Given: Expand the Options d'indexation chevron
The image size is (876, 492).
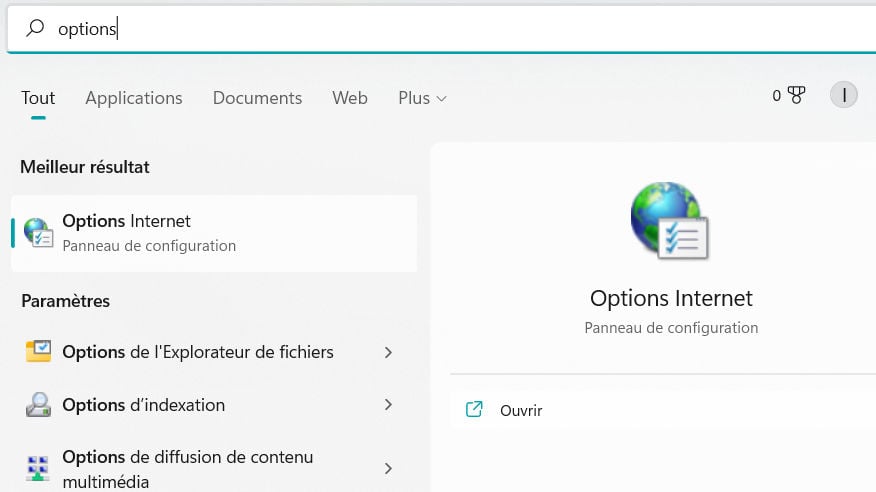Looking at the screenshot, I should [x=388, y=405].
